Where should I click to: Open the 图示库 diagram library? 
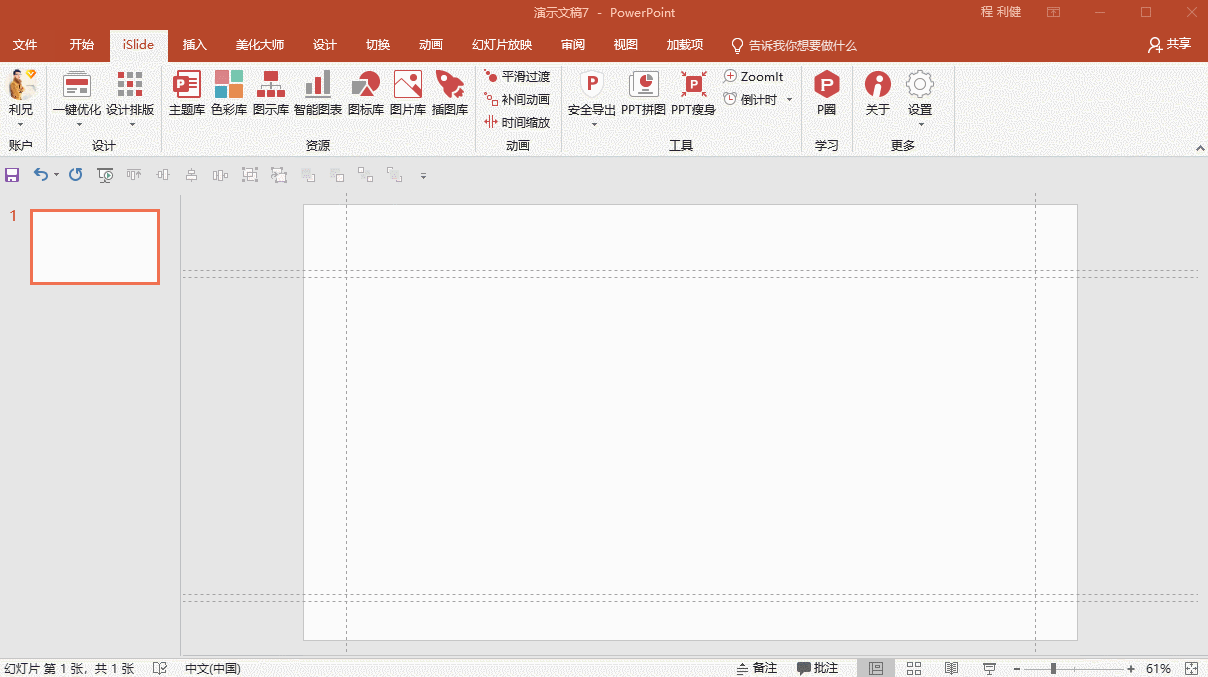pyautogui.click(x=270, y=93)
